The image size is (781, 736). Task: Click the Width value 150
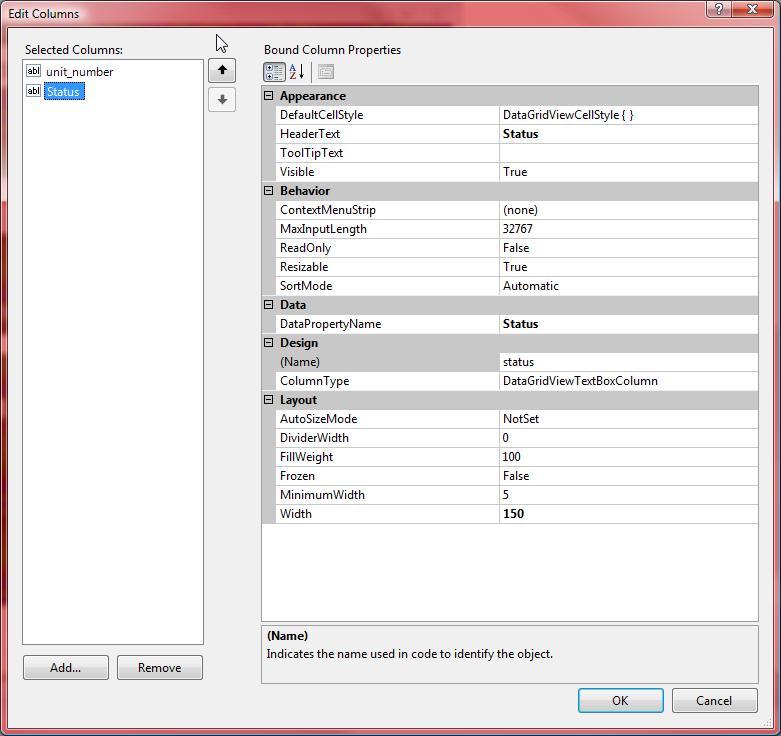[628, 514]
